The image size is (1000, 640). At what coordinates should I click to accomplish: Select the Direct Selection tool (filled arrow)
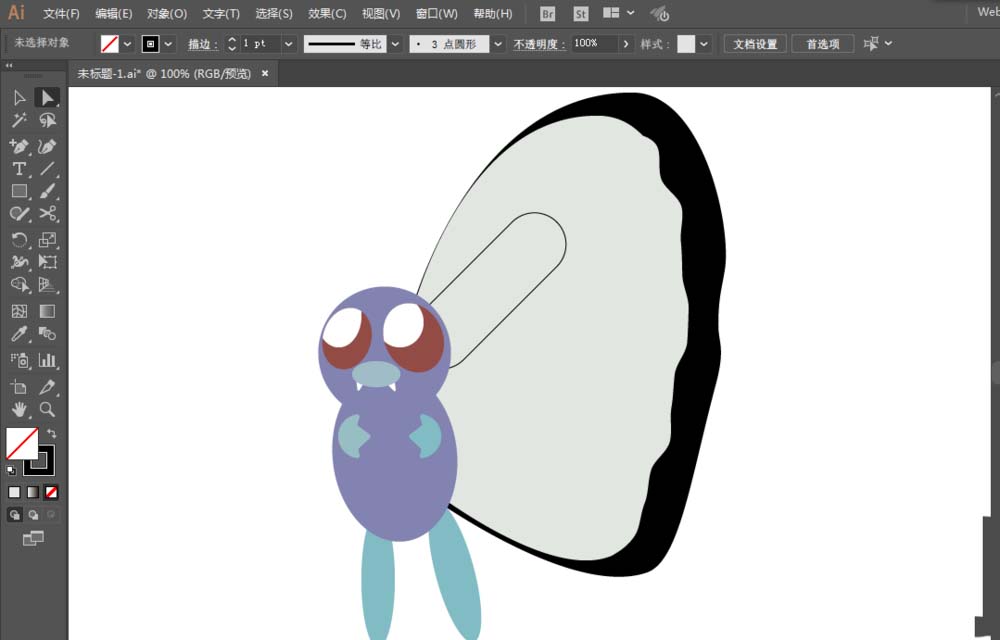[47, 98]
